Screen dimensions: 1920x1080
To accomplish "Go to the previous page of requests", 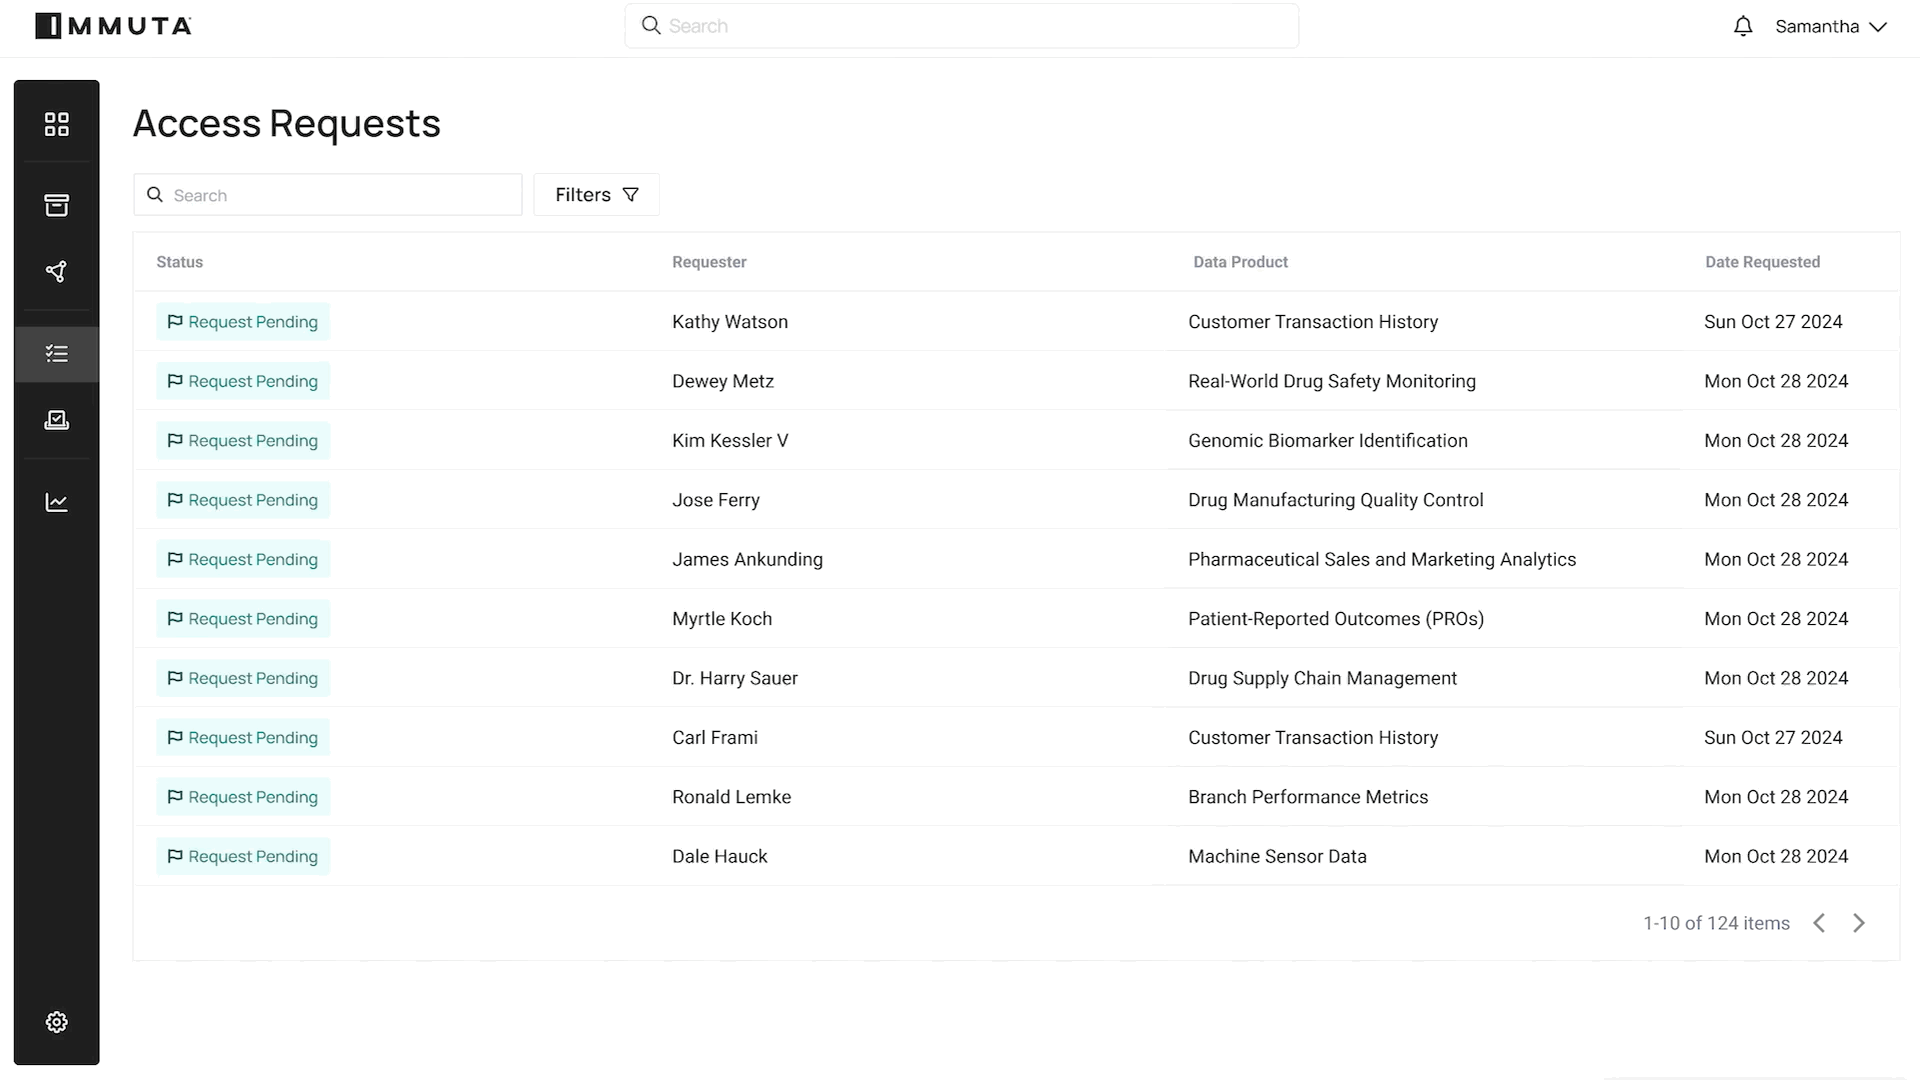I will coord(1819,923).
